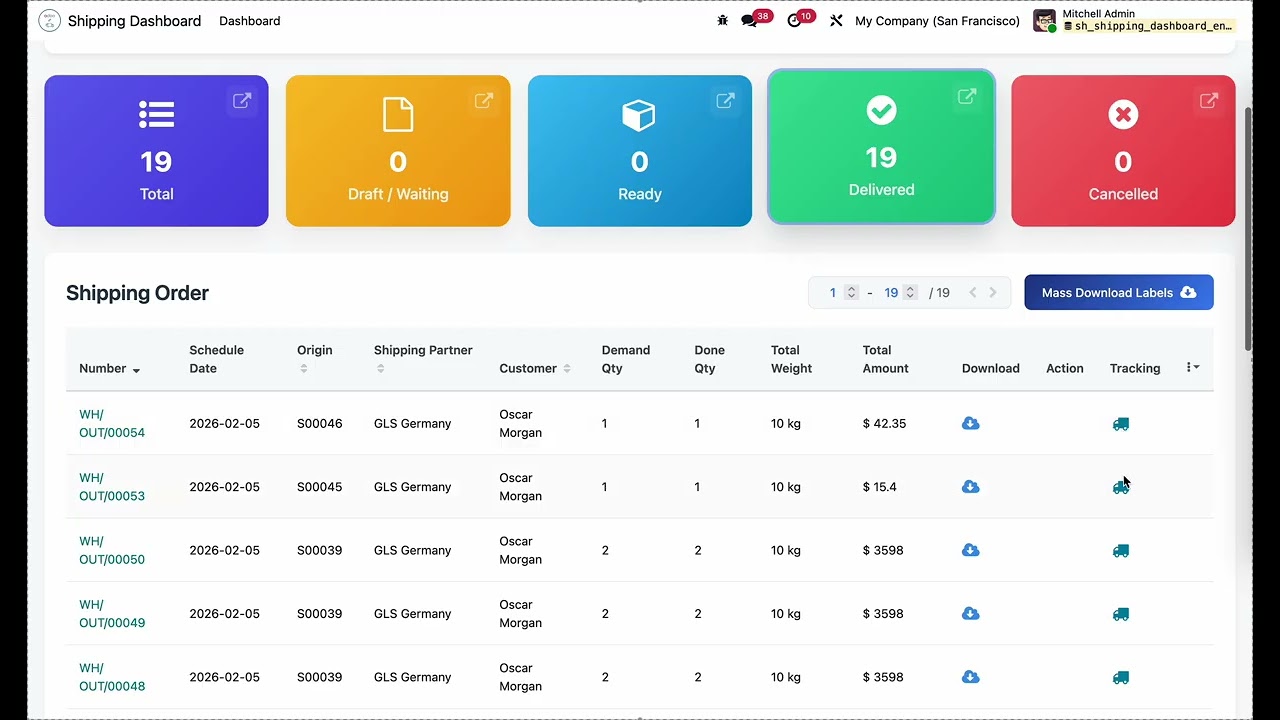Sort the table by Shipping Partner column

pyautogui.click(x=423, y=359)
